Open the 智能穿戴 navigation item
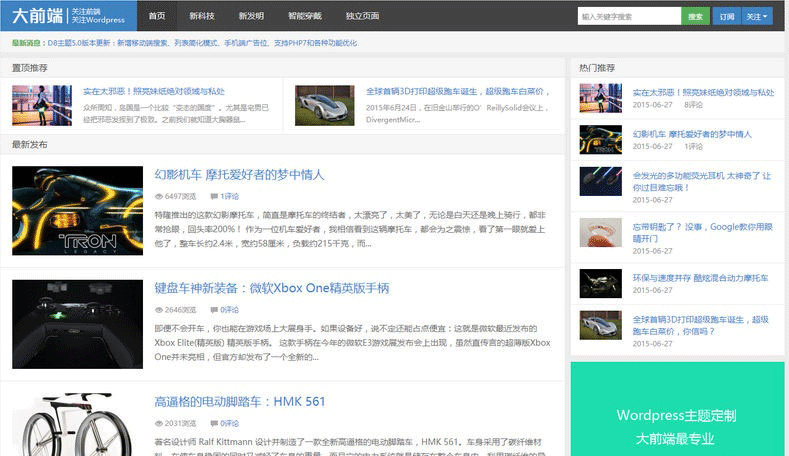Screen dimensions: 789x456 pyautogui.click(x=304, y=16)
